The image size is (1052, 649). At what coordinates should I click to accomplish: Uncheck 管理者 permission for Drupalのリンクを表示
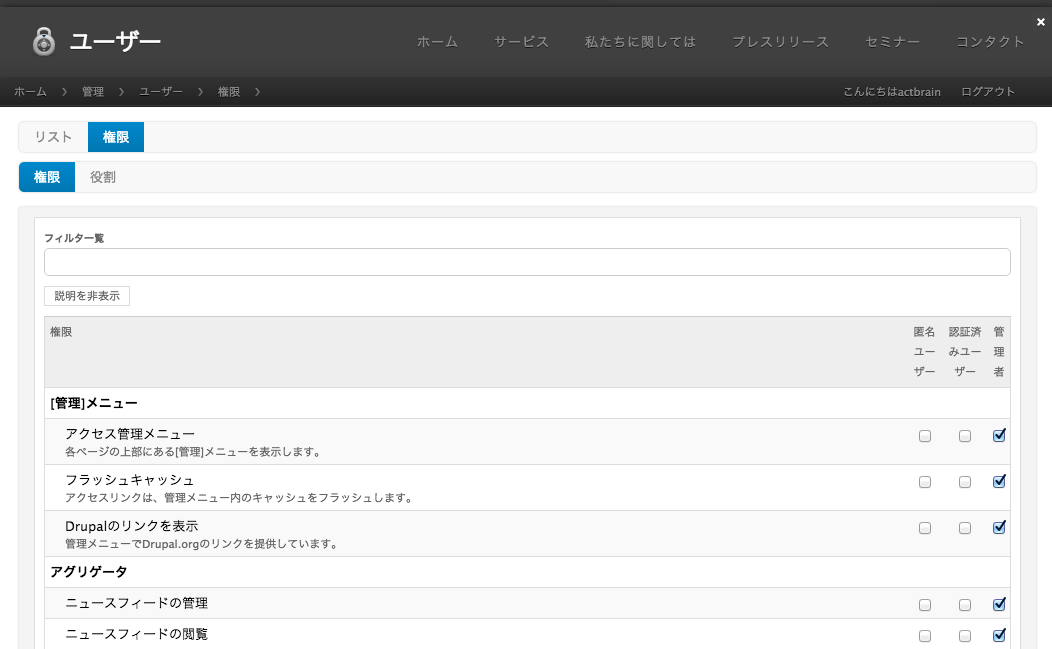click(x=998, y=527)
